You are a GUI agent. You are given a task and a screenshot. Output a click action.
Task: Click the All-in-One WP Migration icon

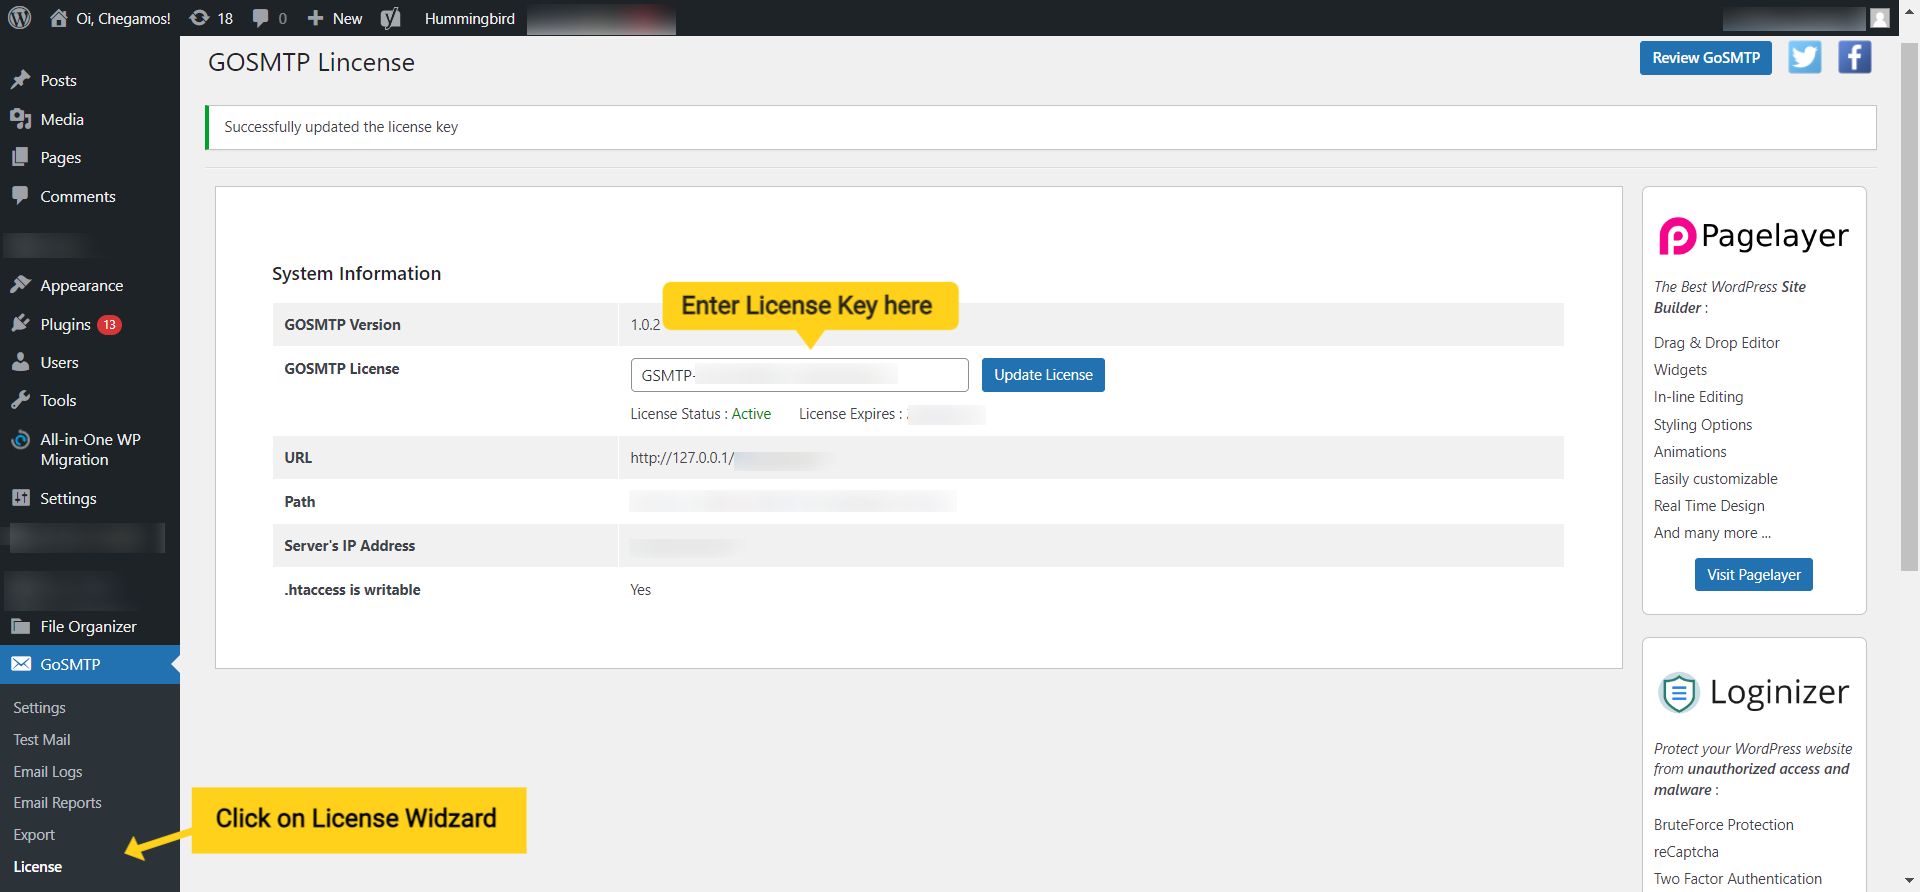pyautogui.click(x=20, y=440)
